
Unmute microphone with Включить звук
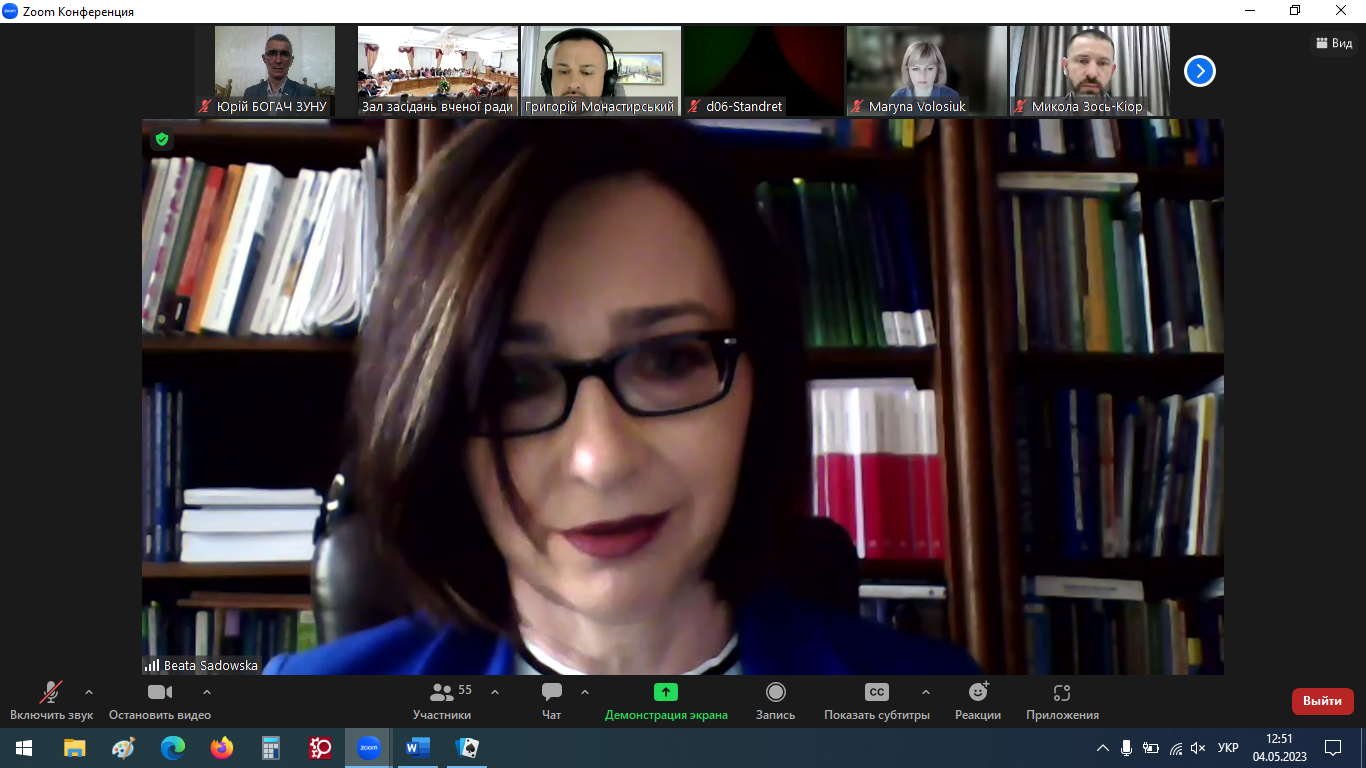click(x=51, y=701)
